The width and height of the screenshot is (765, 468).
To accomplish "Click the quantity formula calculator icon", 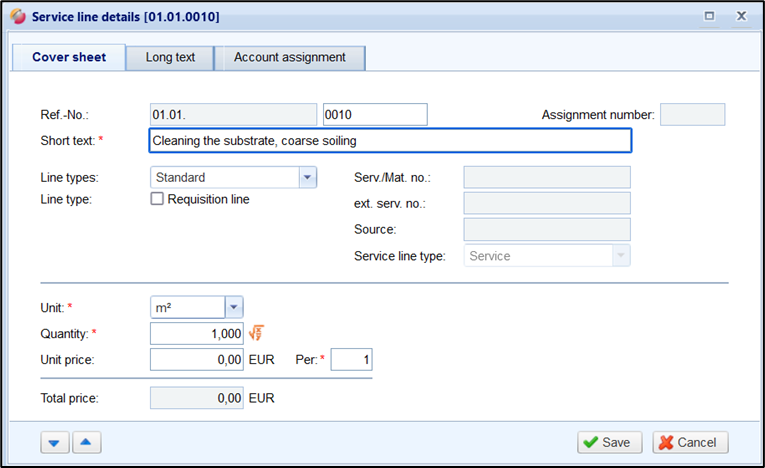I will pyautogui.click(x=256, y=334).
